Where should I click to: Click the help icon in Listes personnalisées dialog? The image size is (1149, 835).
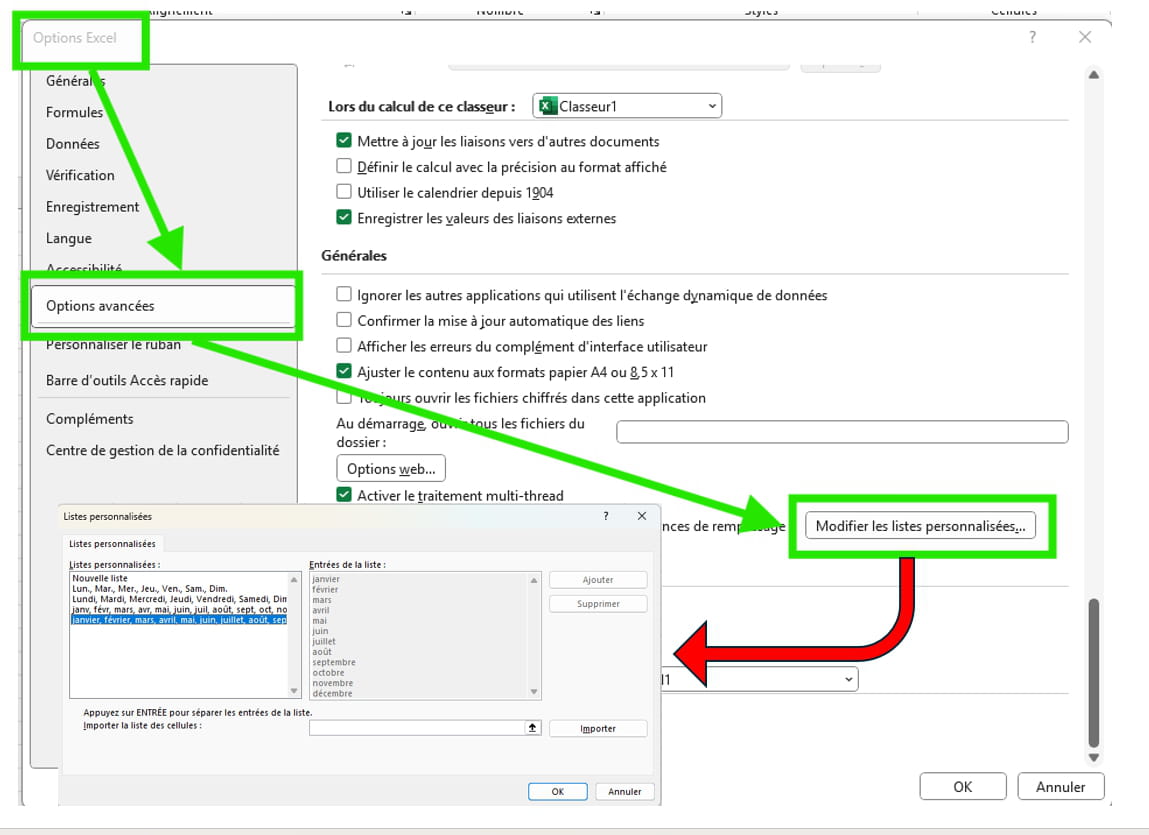605,516
